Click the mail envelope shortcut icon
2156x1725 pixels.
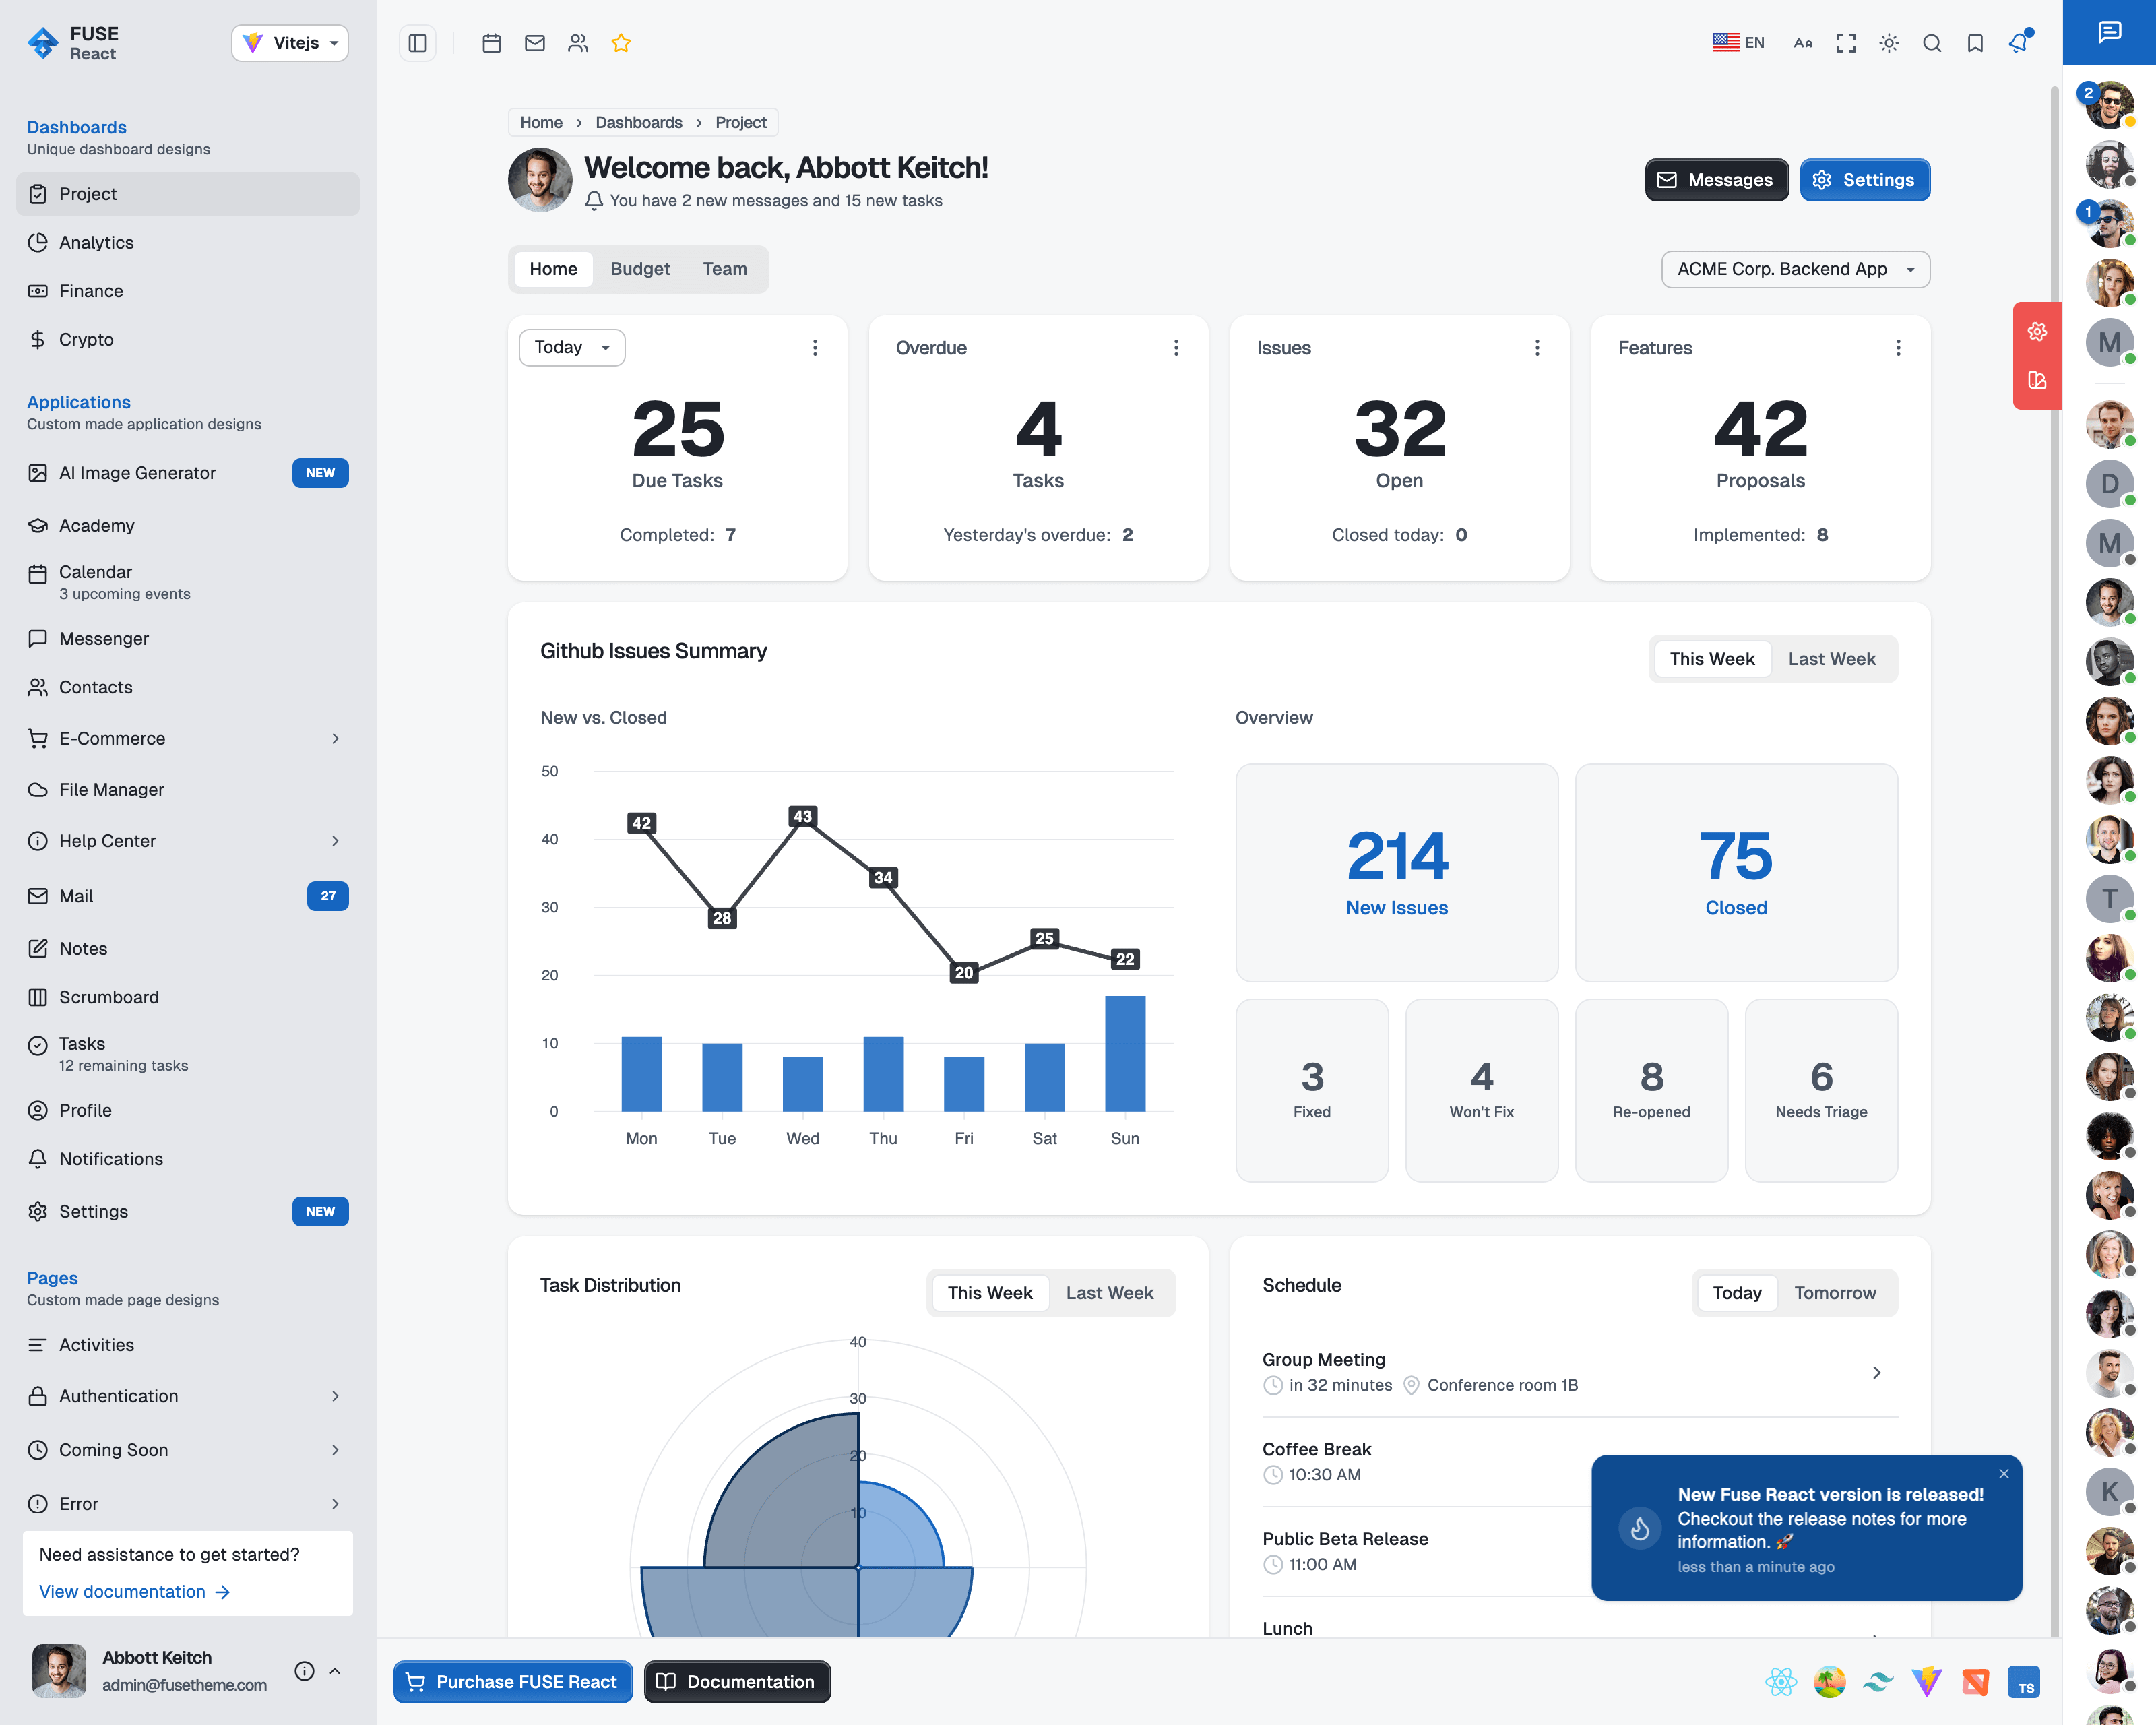(x=535, y=43)
